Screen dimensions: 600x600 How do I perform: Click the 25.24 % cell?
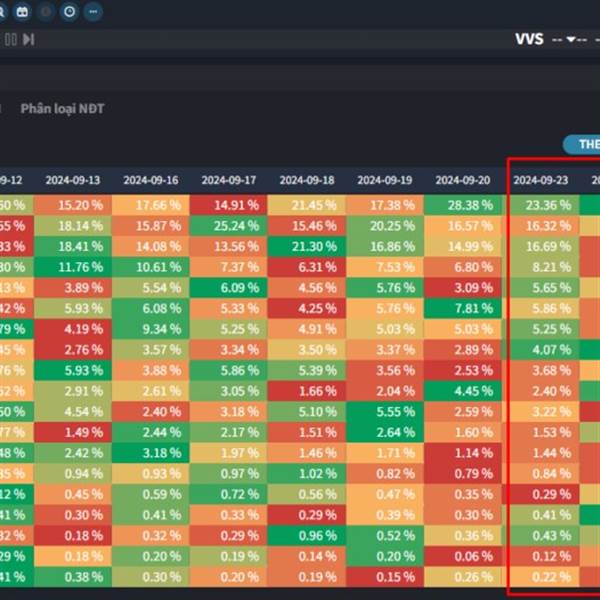point(229,226)
